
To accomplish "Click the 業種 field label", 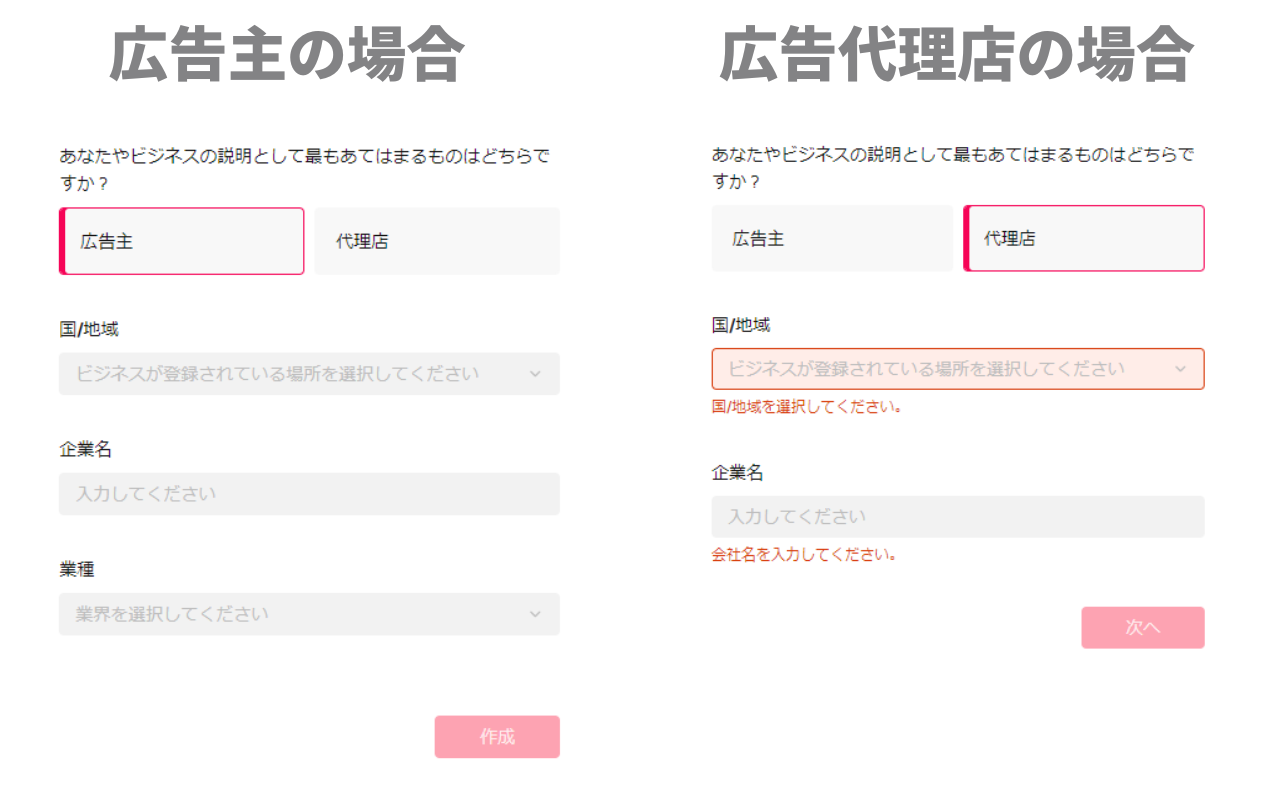I will [x=77, y=569].
